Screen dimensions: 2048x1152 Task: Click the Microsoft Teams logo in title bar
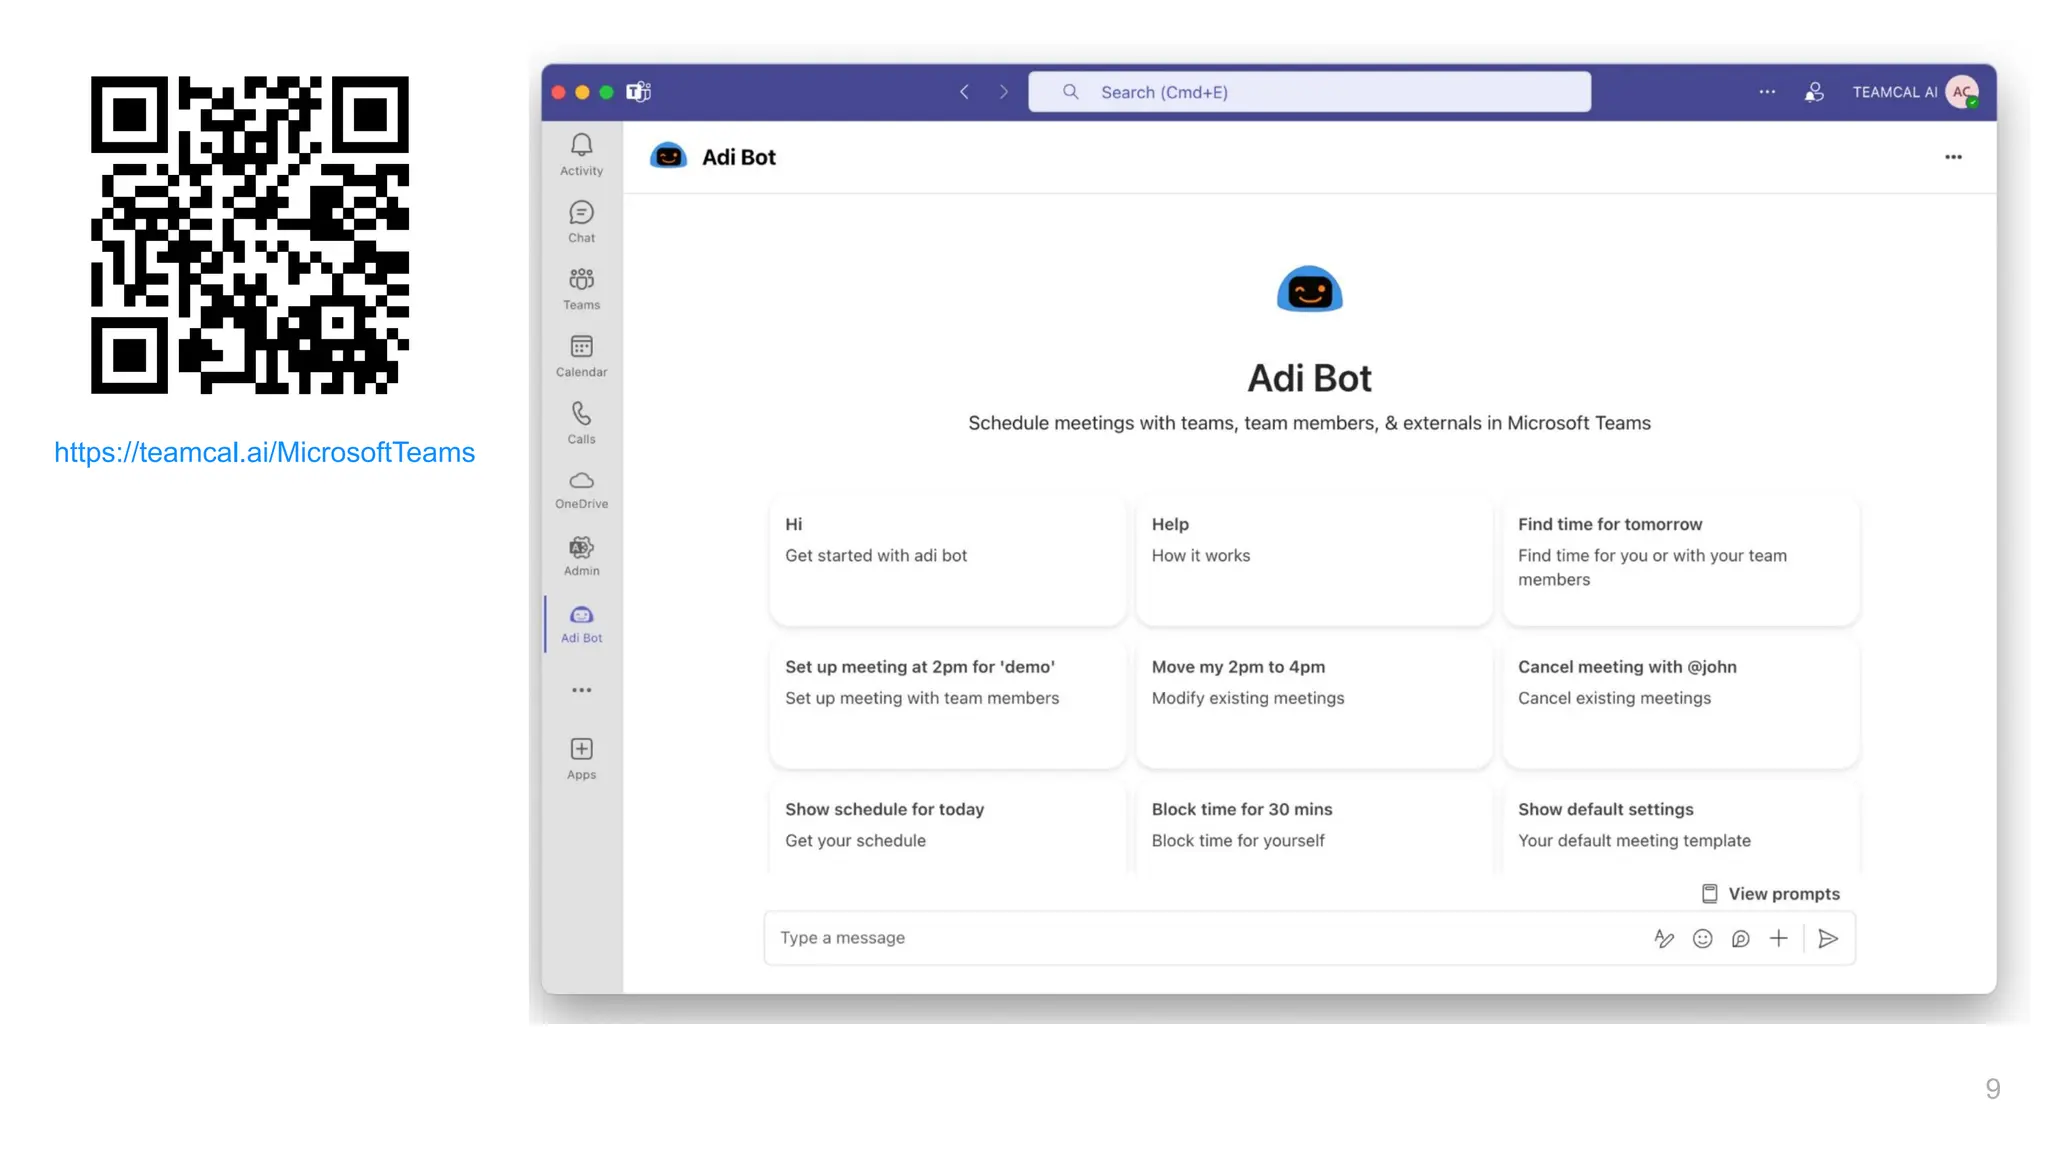(x=638, y=92)
